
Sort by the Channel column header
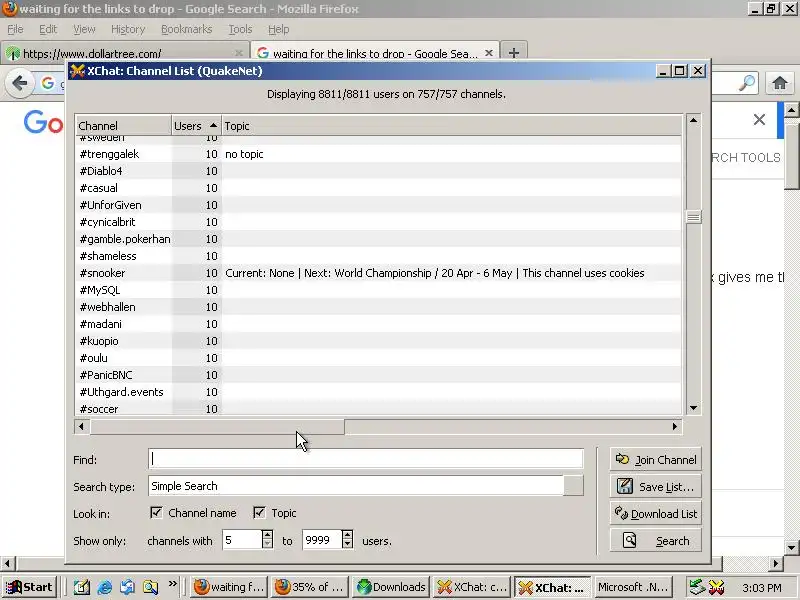tap(123, 126)
